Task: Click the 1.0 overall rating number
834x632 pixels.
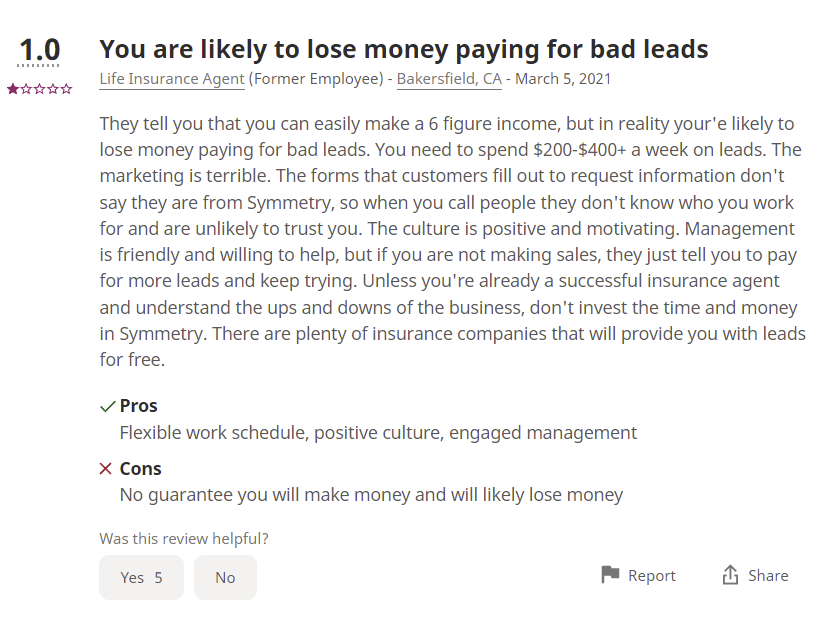Action: coord(39,50)
